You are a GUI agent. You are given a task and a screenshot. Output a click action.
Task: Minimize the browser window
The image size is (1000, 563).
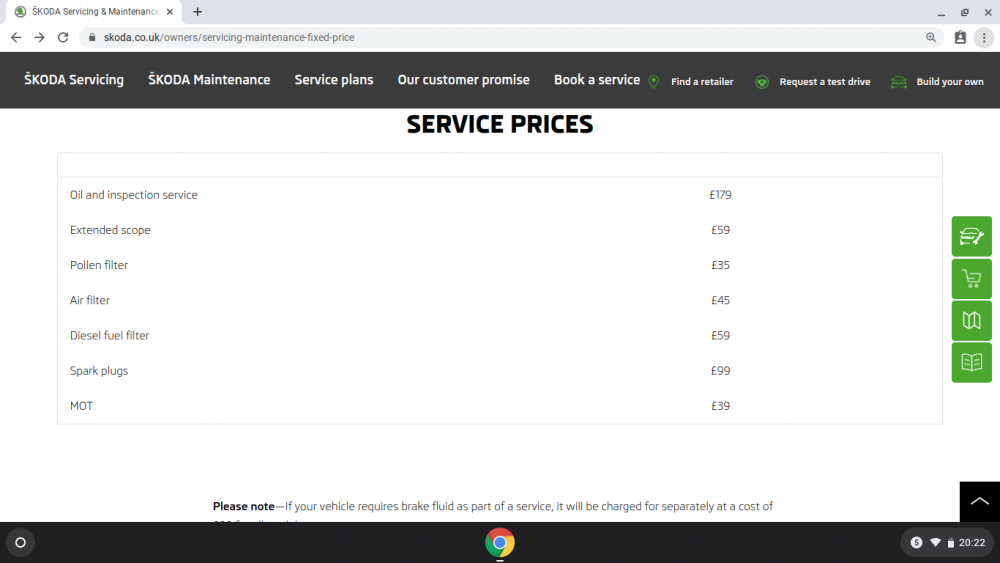(x=941, y=12)
